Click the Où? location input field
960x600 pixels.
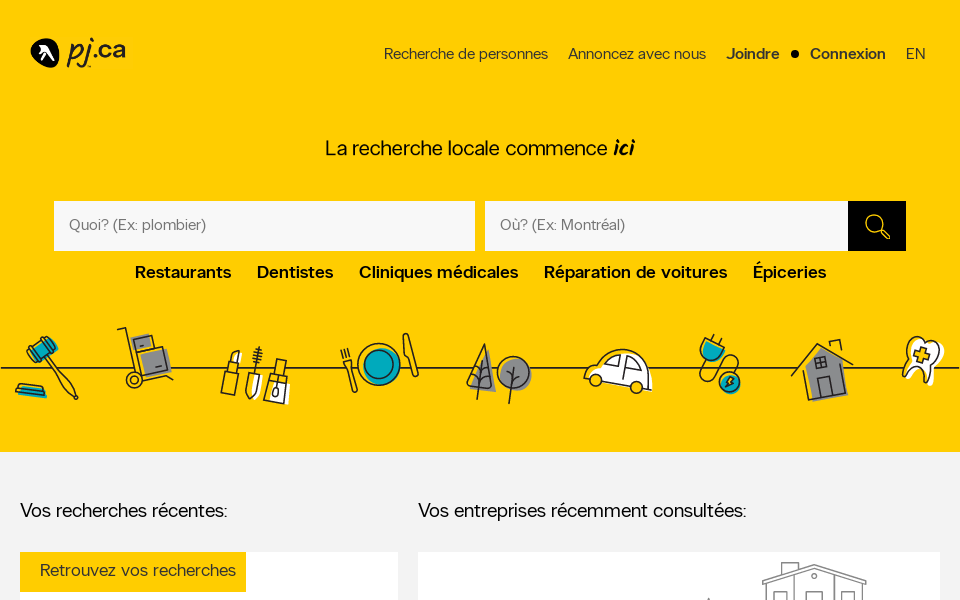[666, 226]
